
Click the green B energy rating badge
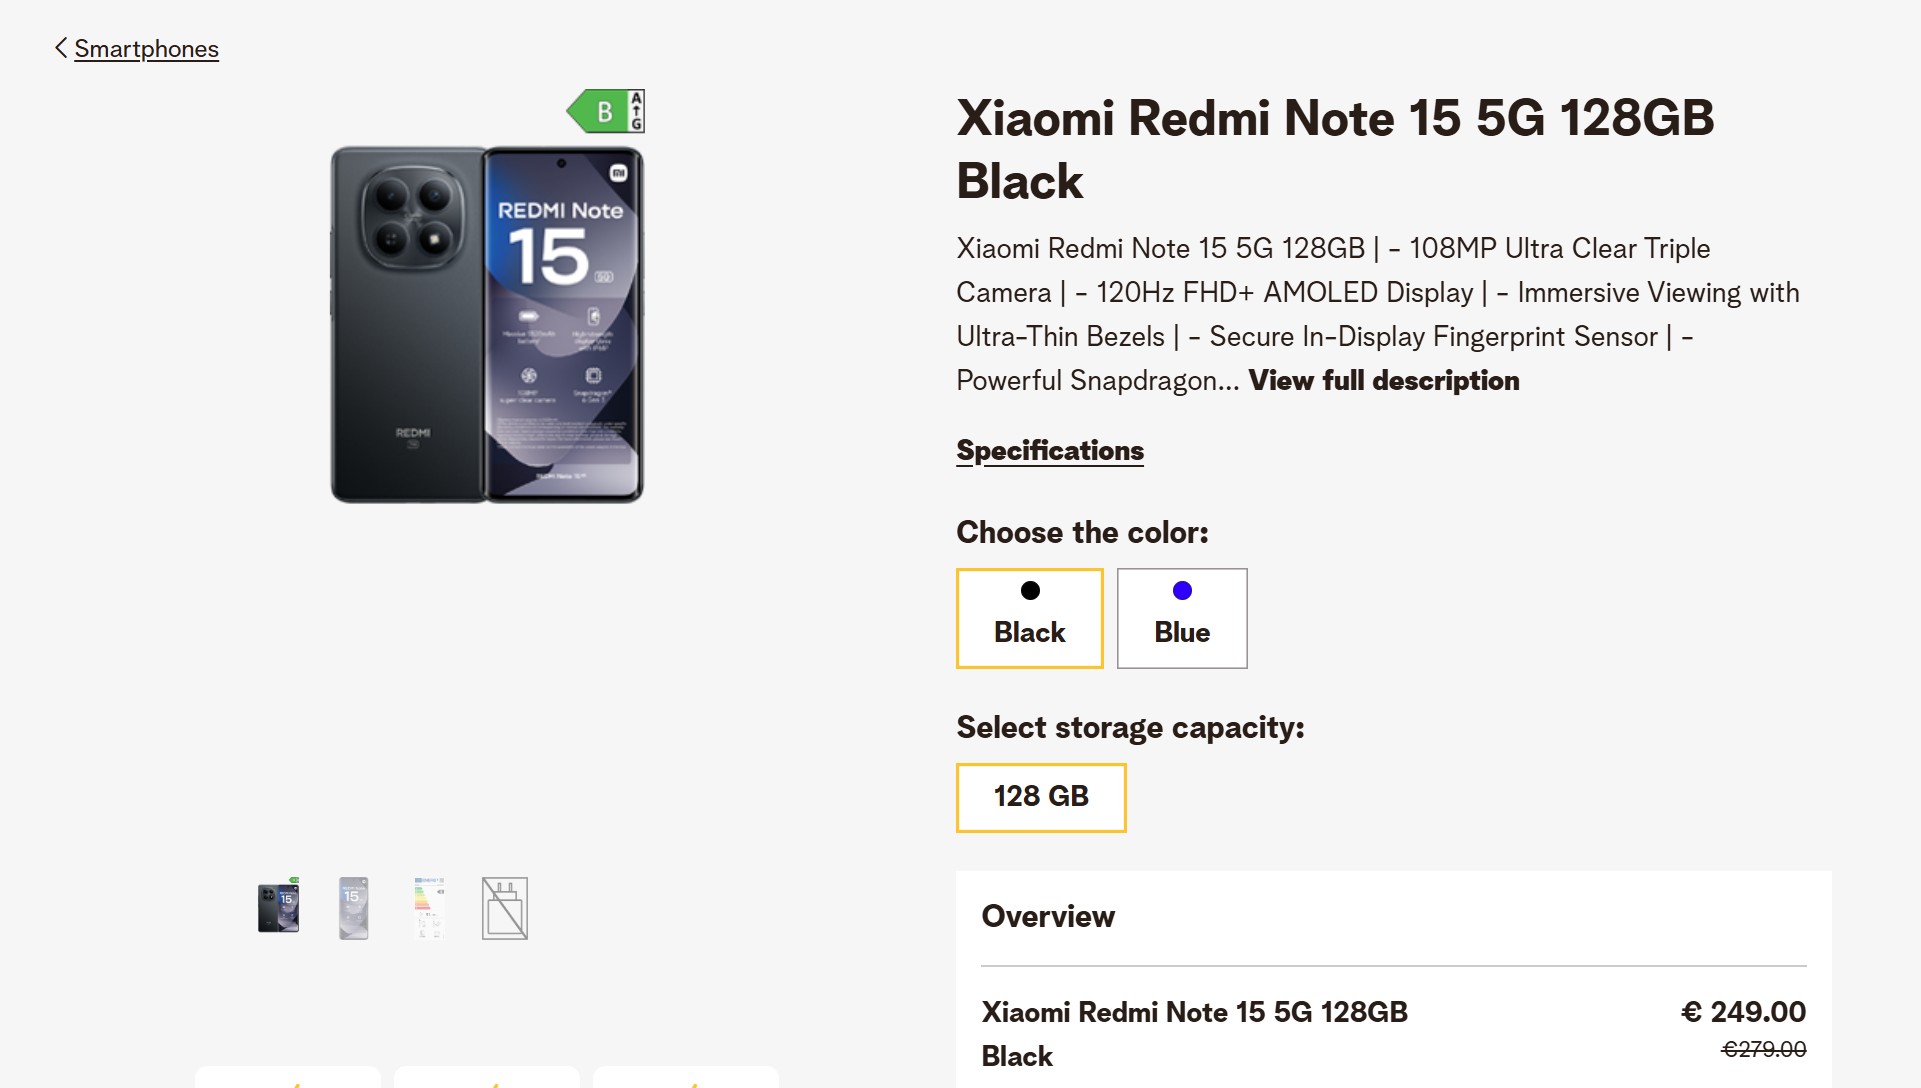[x=604, y=110]
